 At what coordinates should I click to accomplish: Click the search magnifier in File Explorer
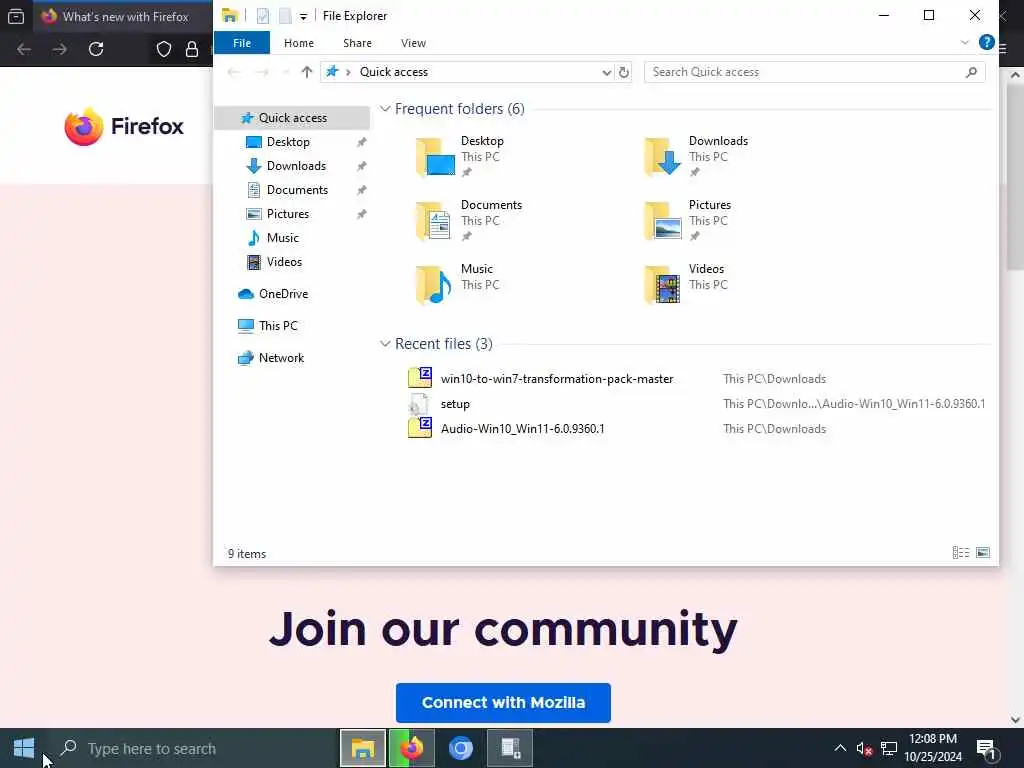pos(971,72)
